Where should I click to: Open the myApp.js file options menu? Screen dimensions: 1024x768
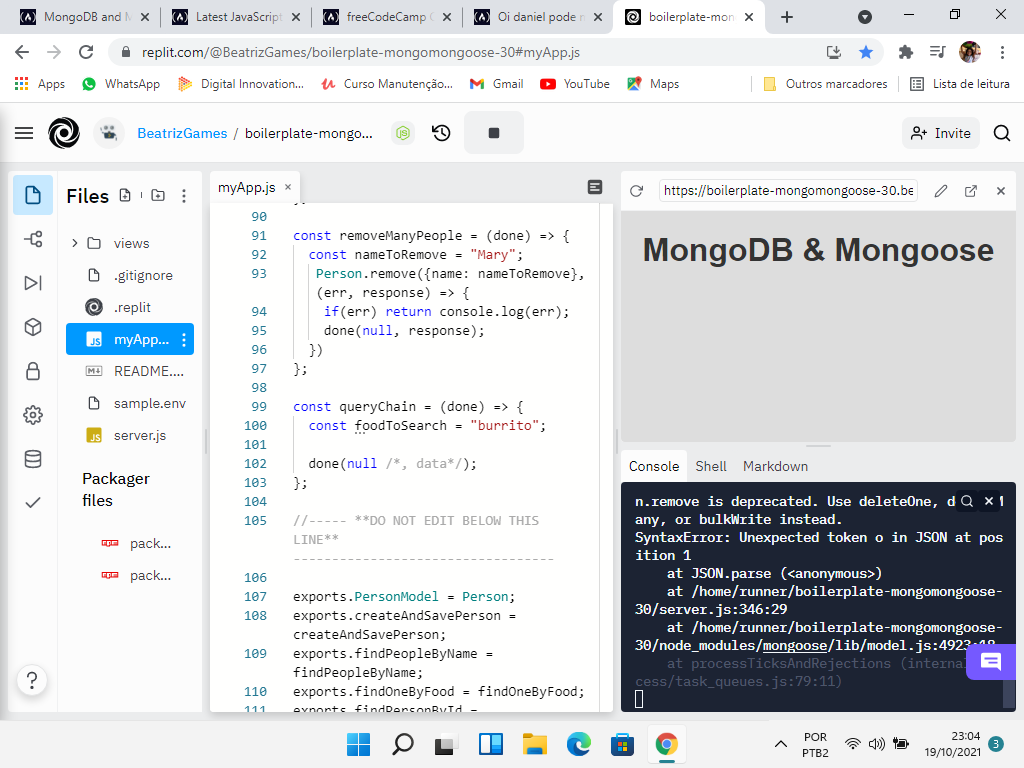click(185, 339)
